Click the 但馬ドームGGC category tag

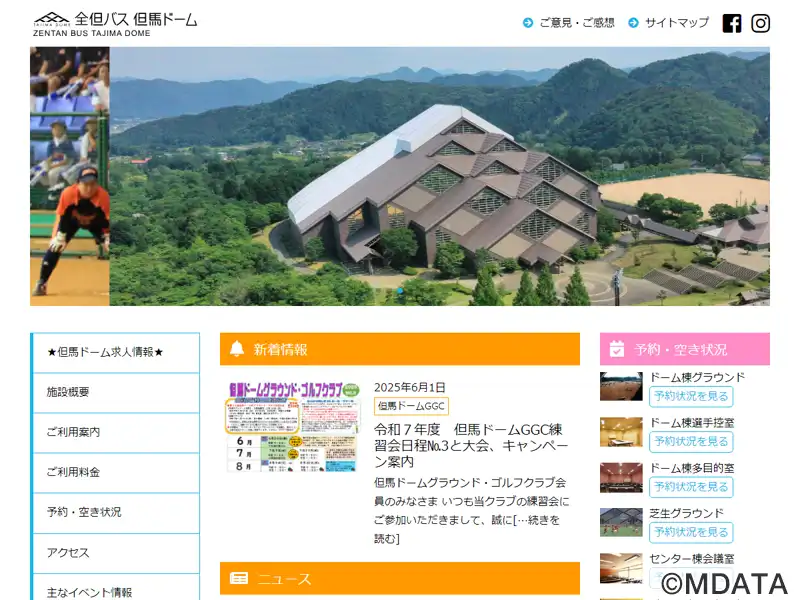[411, 406]
